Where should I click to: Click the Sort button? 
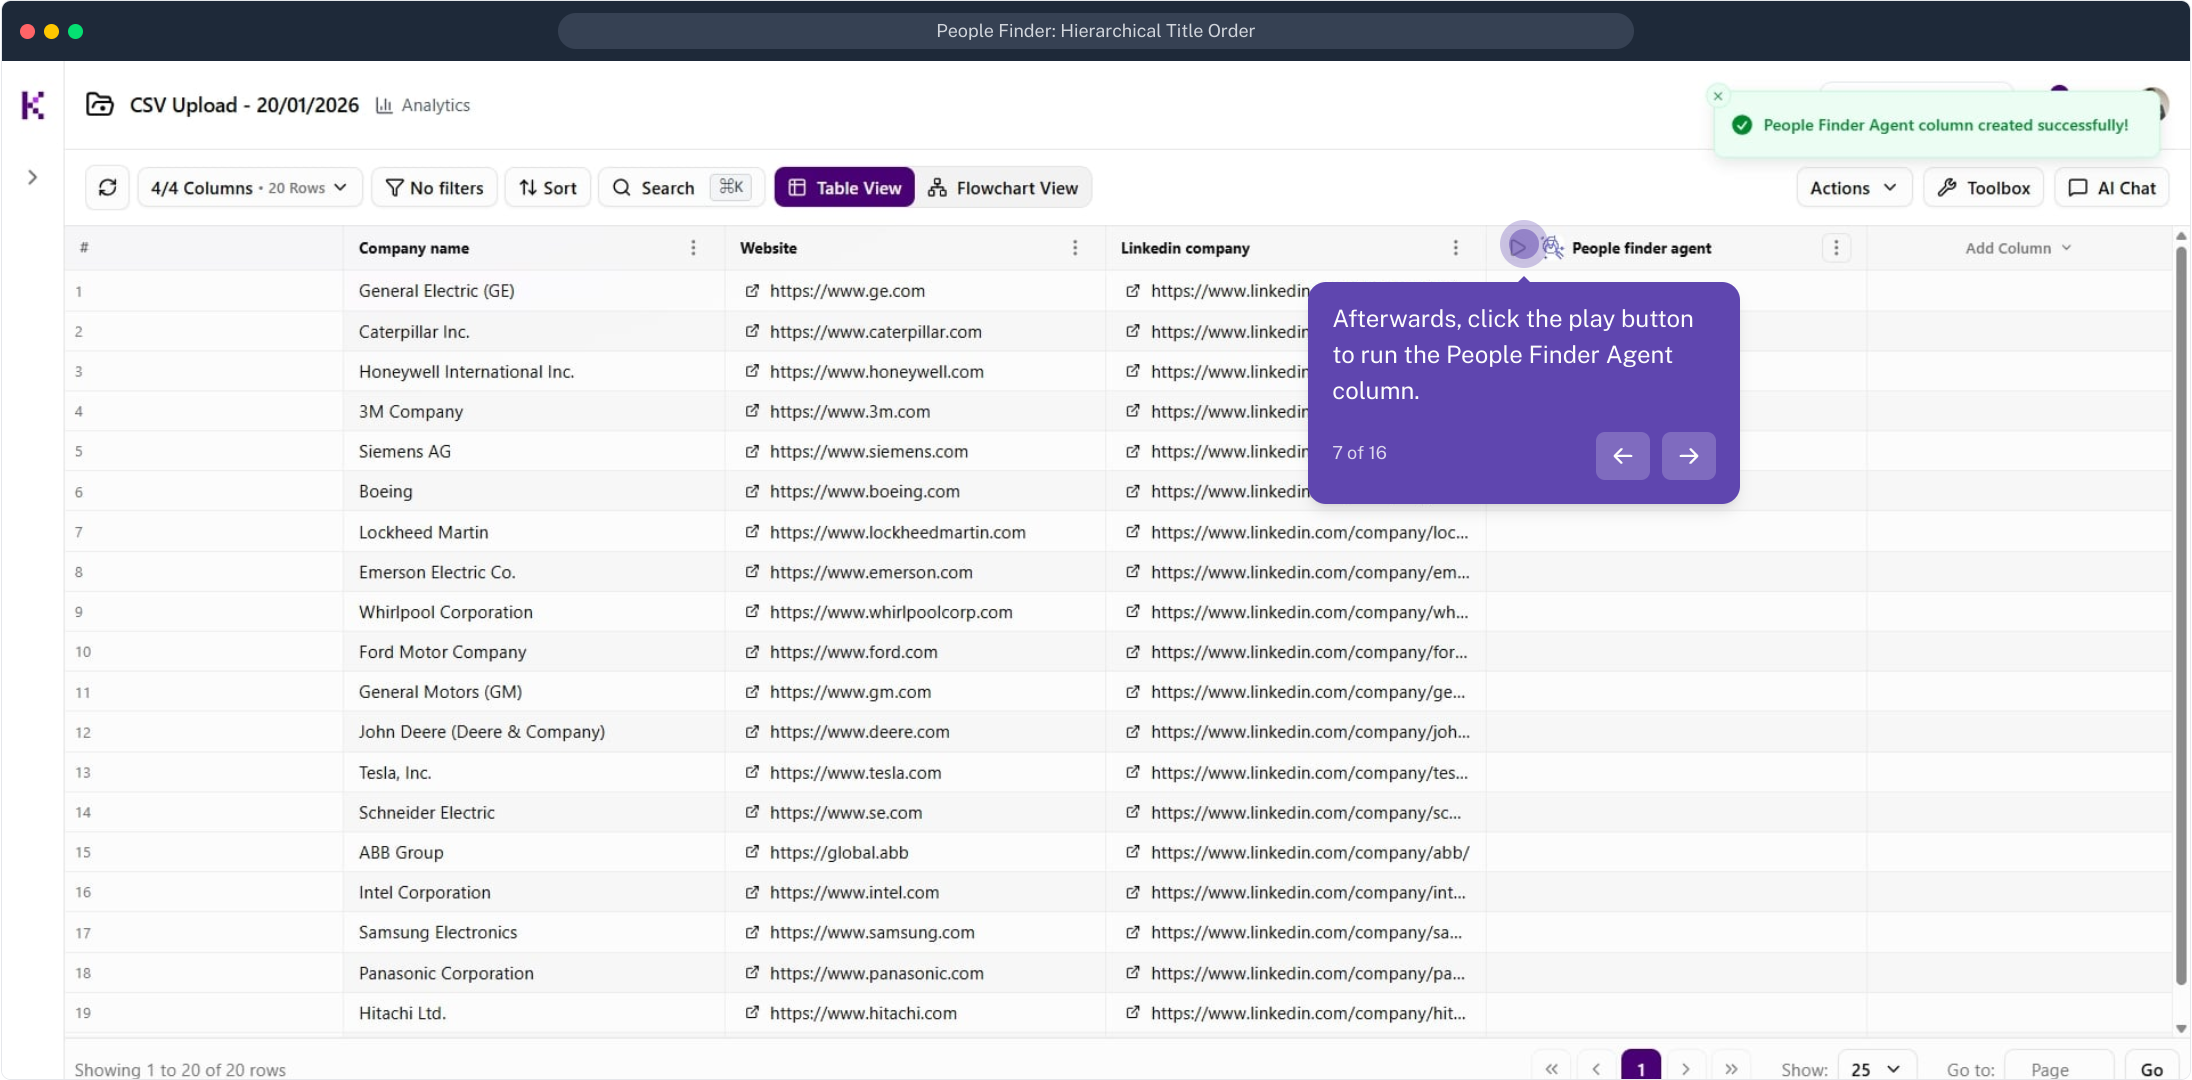pyautogui.click(x=548, y=187)
